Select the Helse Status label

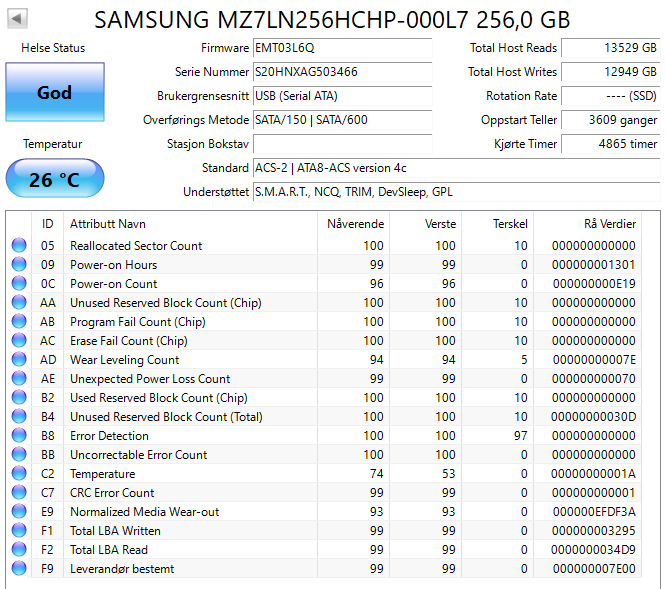click(53, 48)
